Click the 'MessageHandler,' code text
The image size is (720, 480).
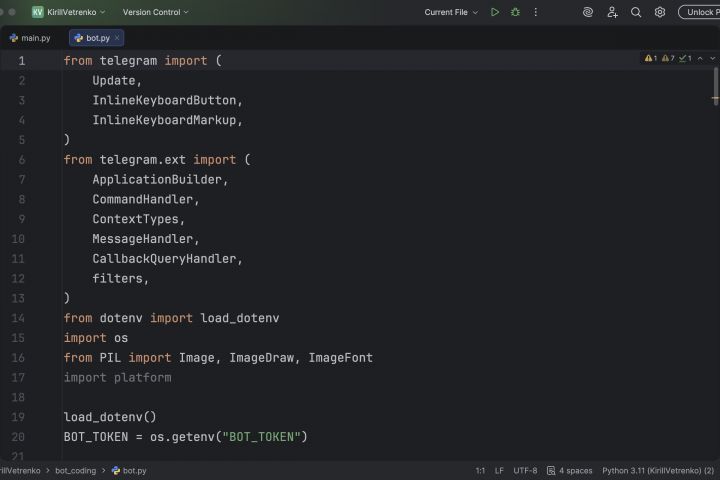pos(146,239)
